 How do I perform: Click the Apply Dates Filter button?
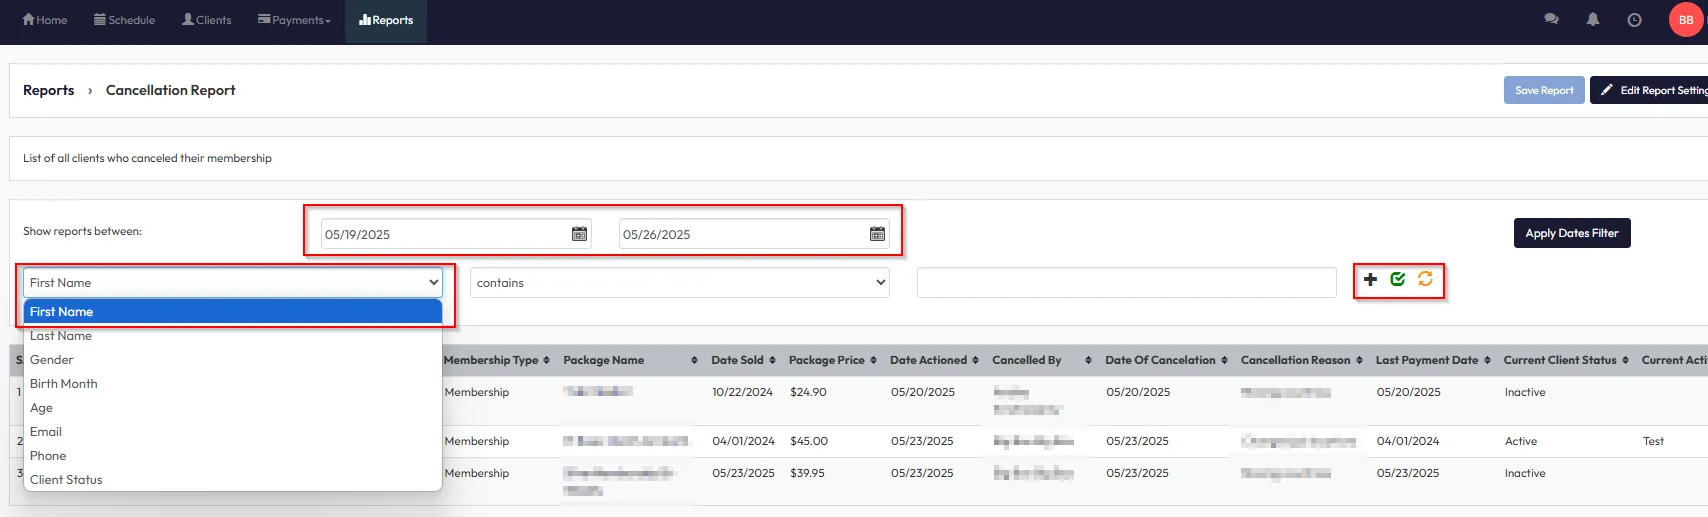coord(1571,233)
